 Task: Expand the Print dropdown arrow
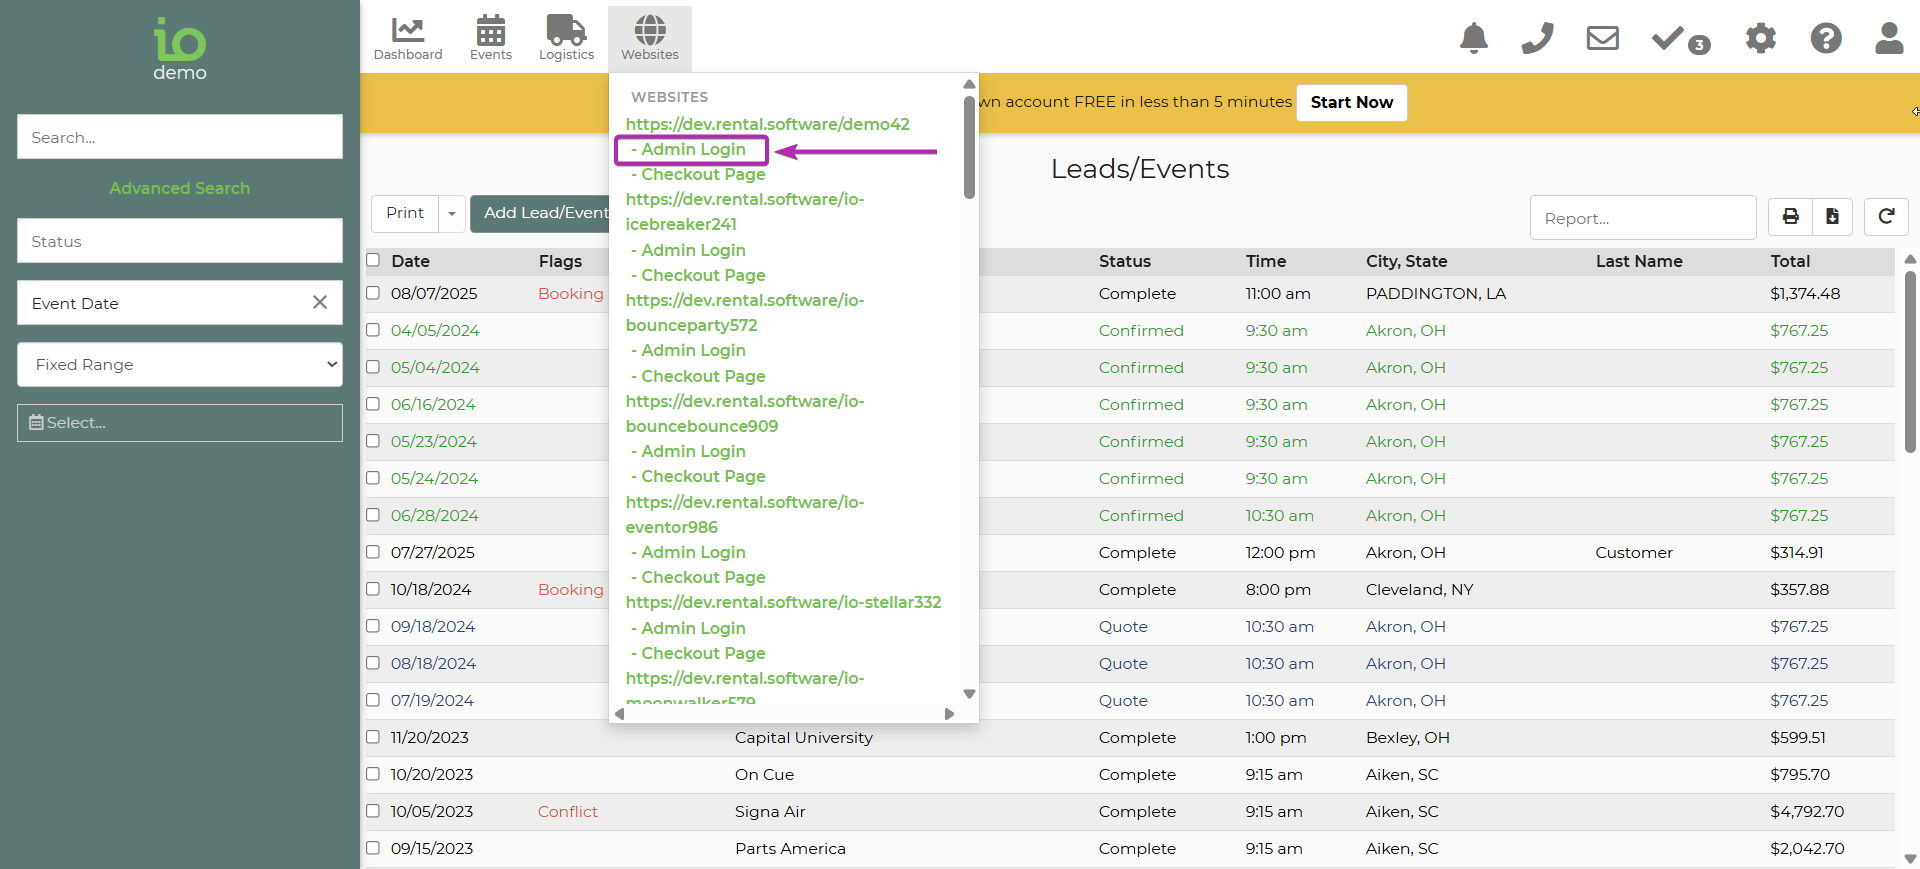point(452,213)
